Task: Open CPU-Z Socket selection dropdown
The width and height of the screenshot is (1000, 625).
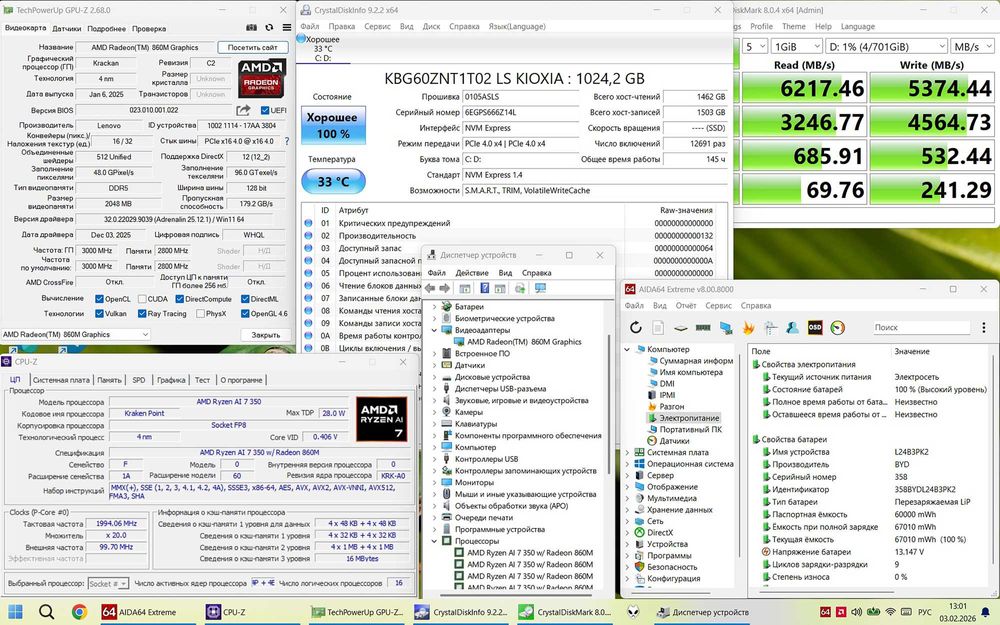Action: coord(107,583)
